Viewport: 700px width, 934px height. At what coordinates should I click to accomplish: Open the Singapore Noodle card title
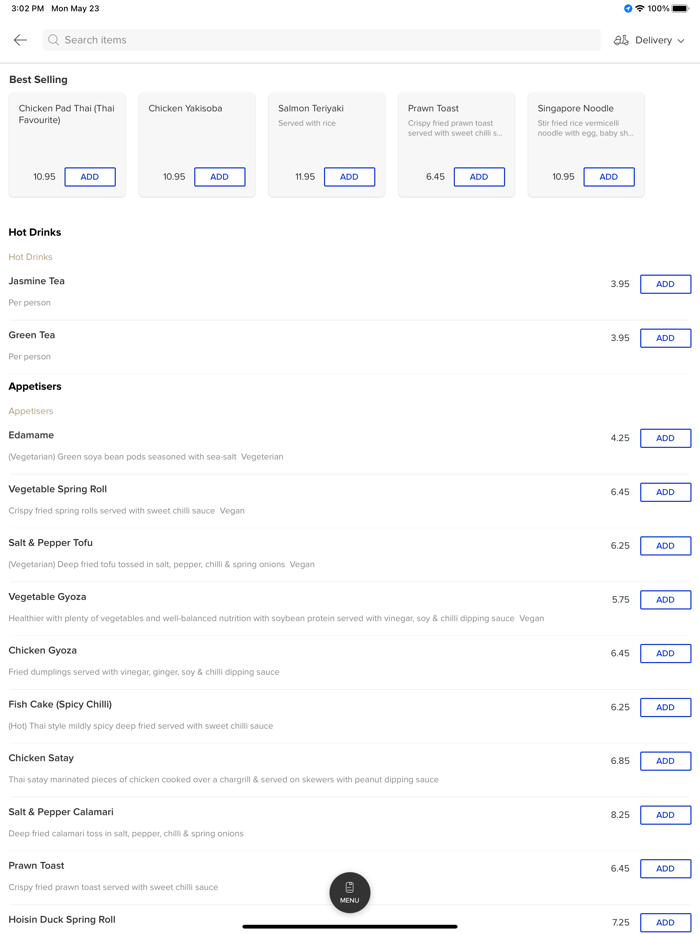pos(575,108)
